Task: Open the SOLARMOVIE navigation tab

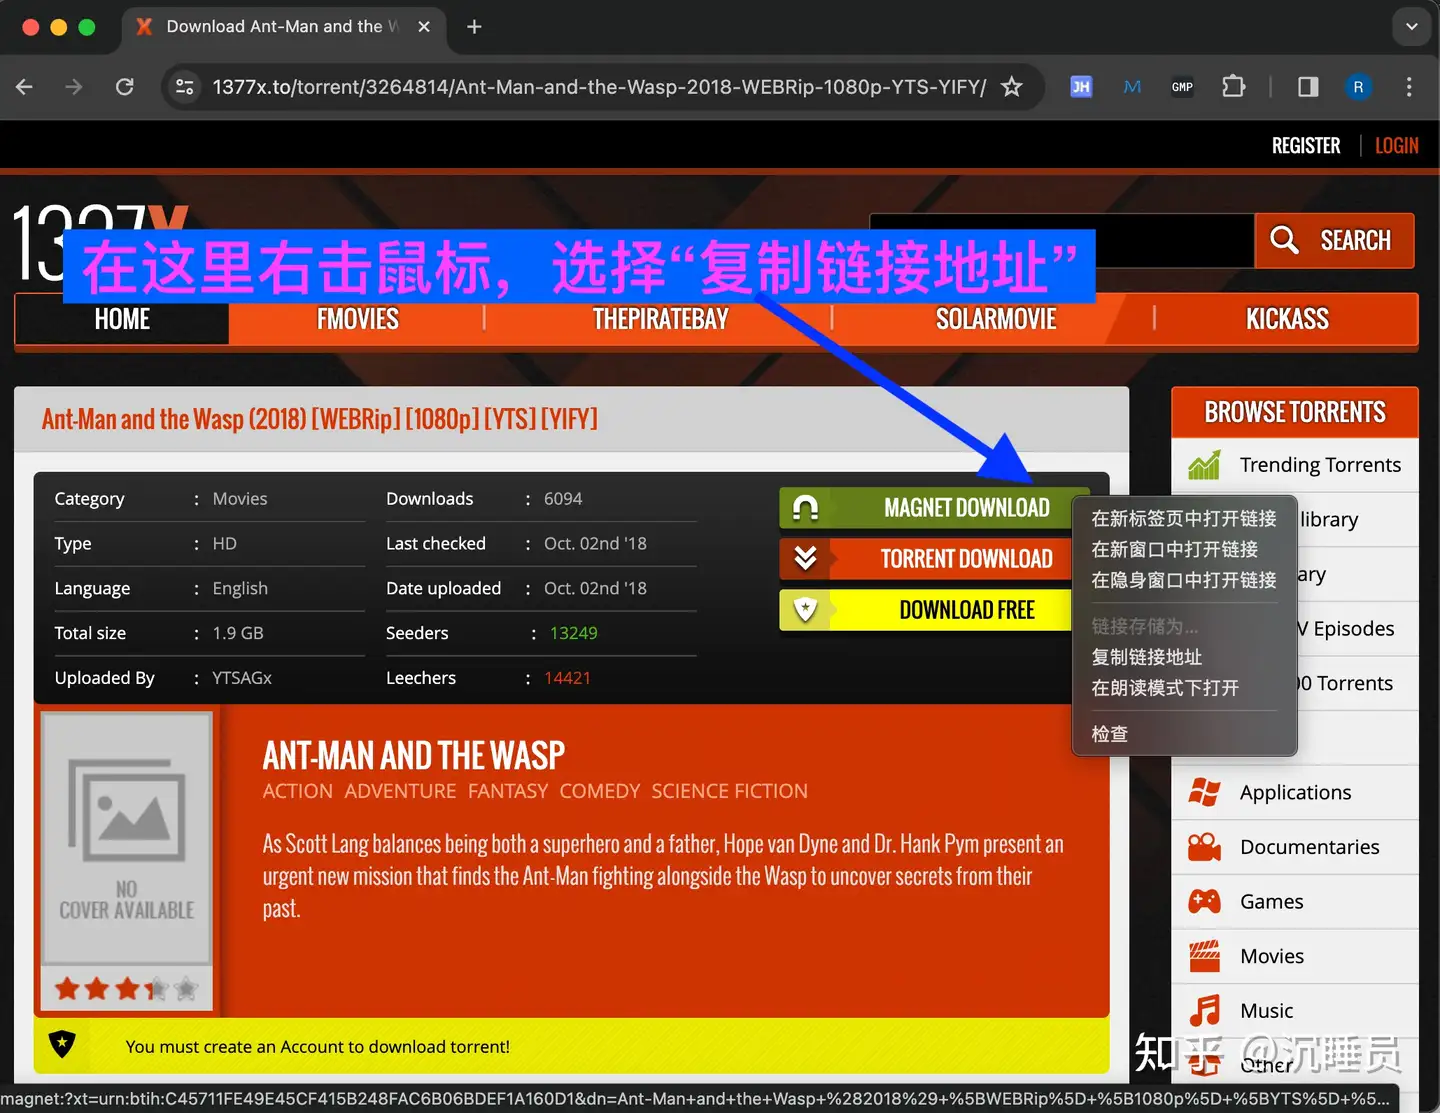Action: pos(996,319)
